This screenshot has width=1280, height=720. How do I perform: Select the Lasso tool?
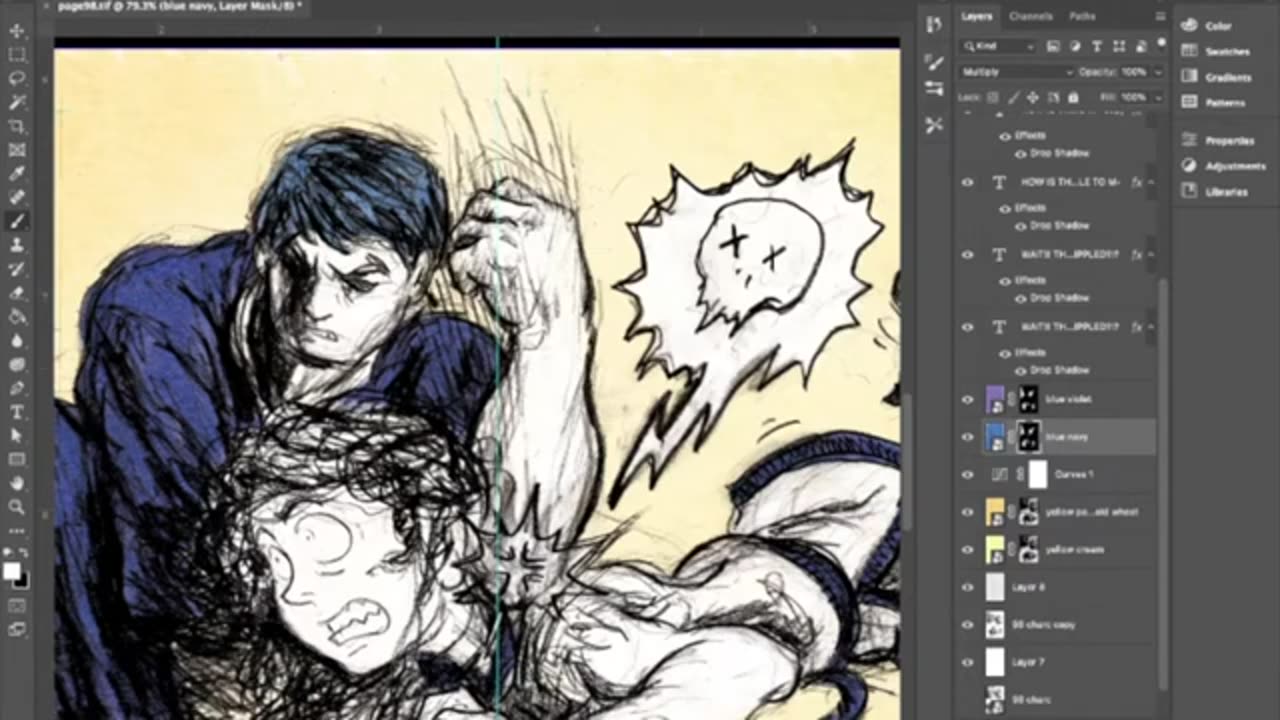17,79
